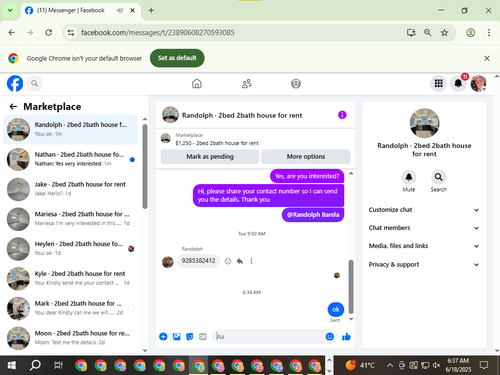Search in conversation magnifier icon
Image resolution: width=500 pixels, height=375 pixels.
click(x=438, y=177)
